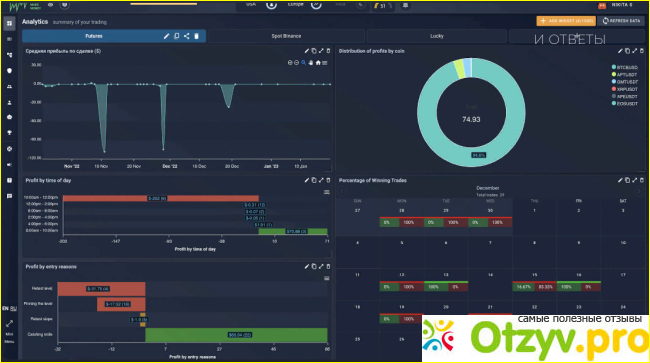This screenshot has width=650, height=363.
Task: Go to previous month in calendar
Action: [x=342, y=191]
